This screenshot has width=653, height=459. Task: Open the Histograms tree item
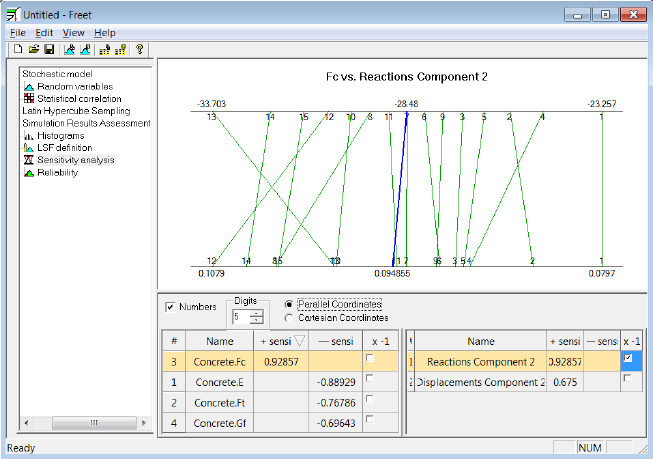coord(61,136)
